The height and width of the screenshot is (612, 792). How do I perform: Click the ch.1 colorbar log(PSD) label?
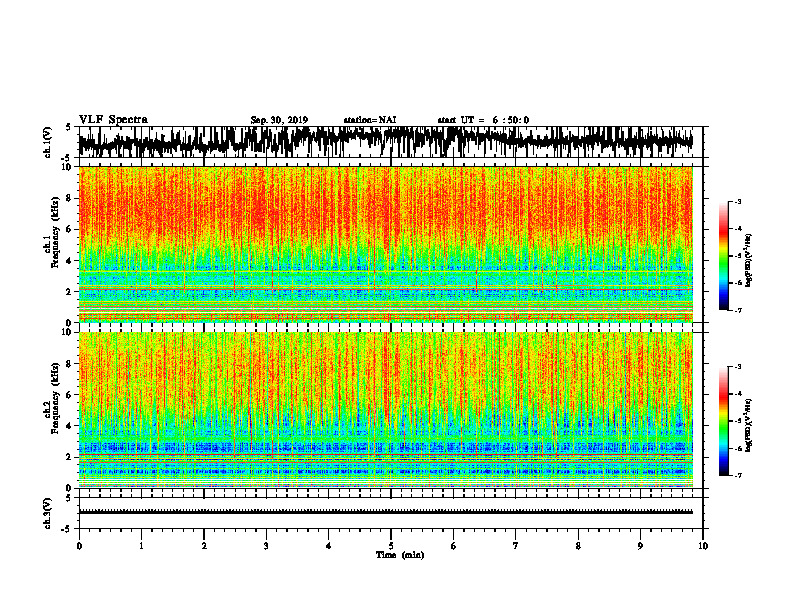coord(749,261)
